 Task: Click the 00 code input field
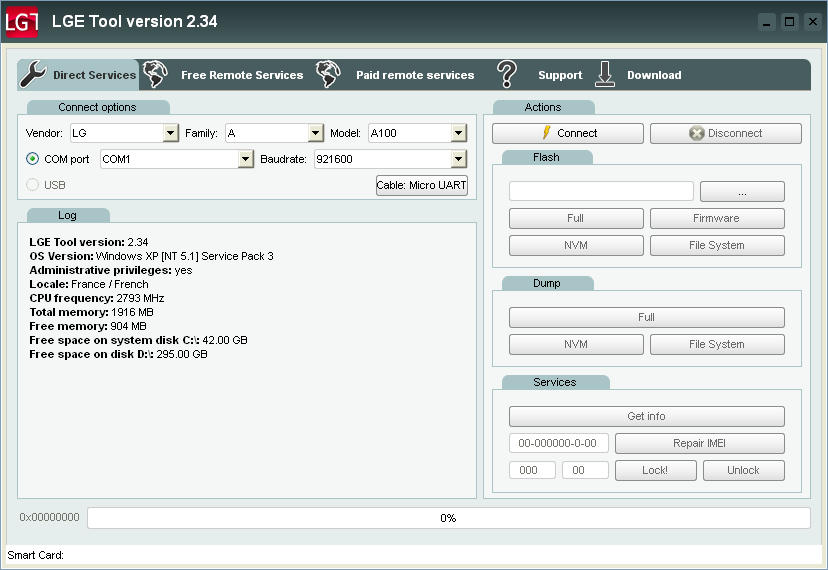[x=585, y=470]
